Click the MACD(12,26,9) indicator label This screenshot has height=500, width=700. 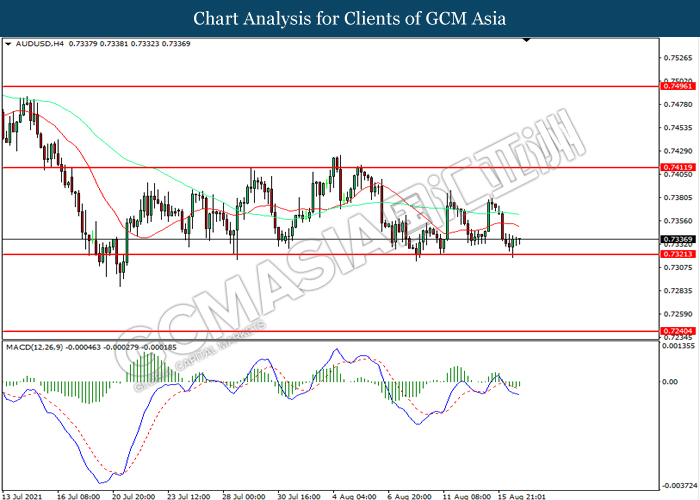tap(34, 347)
